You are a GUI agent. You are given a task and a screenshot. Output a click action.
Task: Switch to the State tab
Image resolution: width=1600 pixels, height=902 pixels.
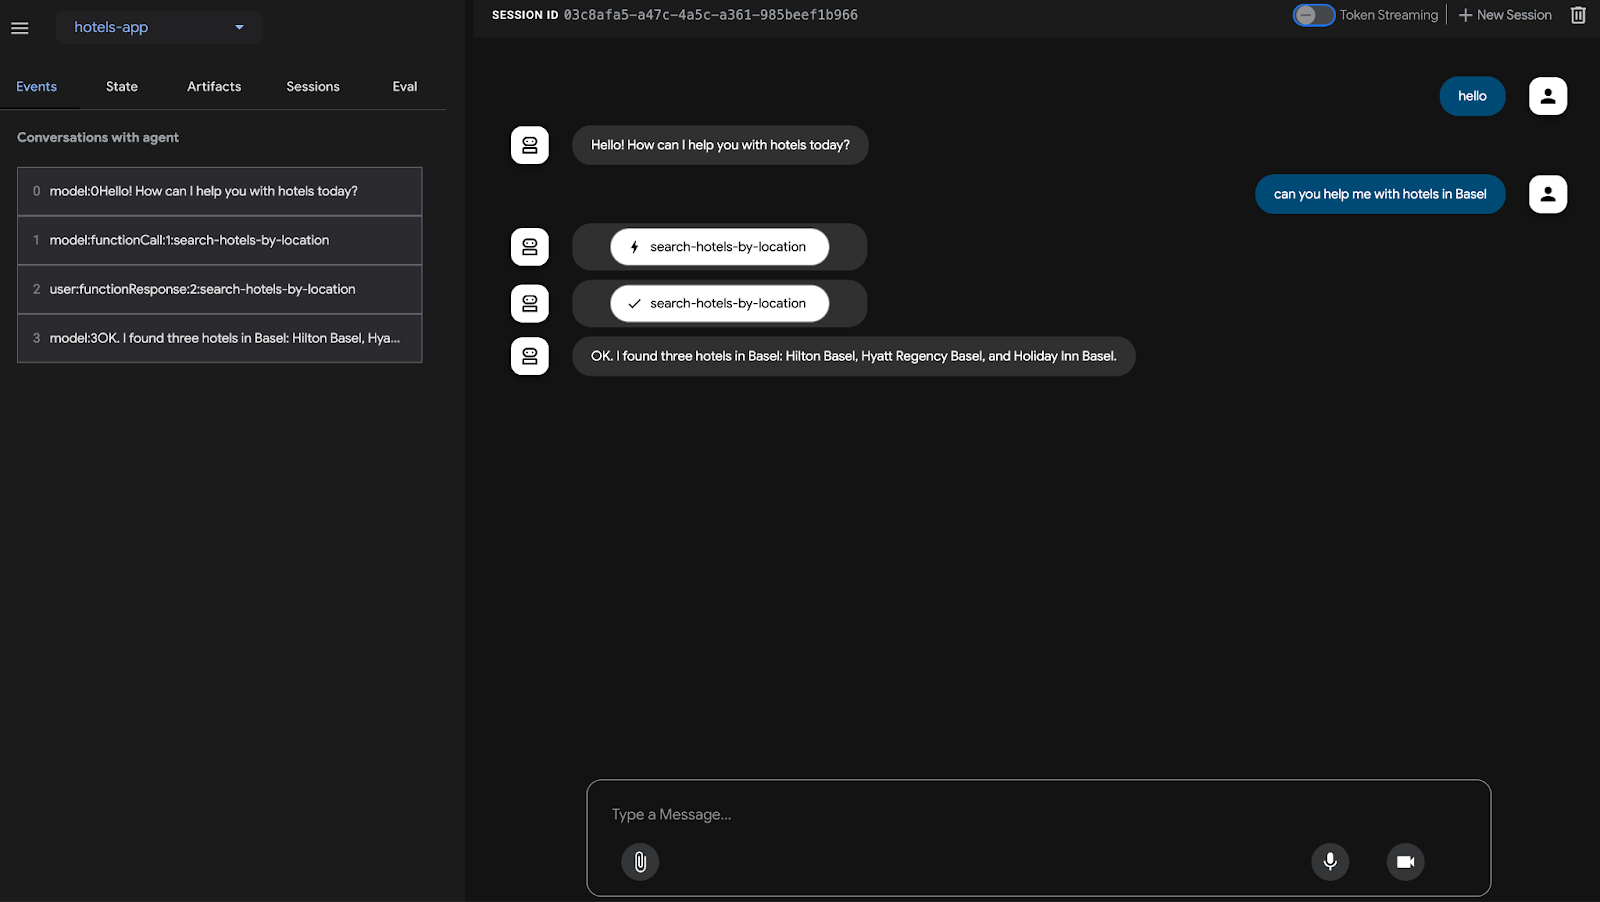coord(122,87)
